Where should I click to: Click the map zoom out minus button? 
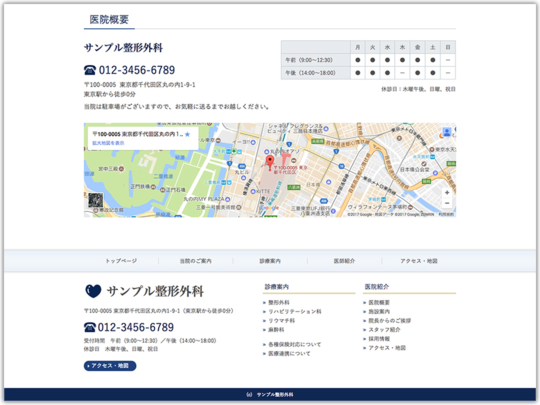coord(447,203)
